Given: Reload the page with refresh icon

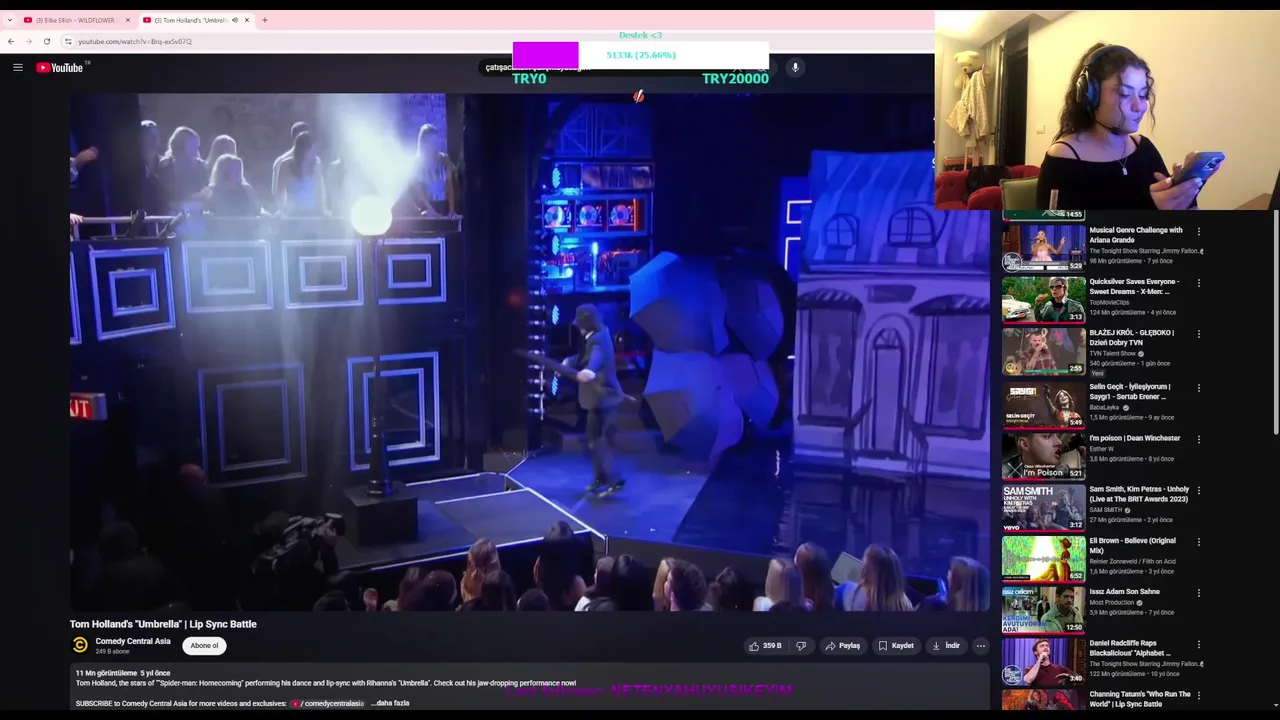Looking at the screenshot, I should pyautogui.click(x=46, y=41).
